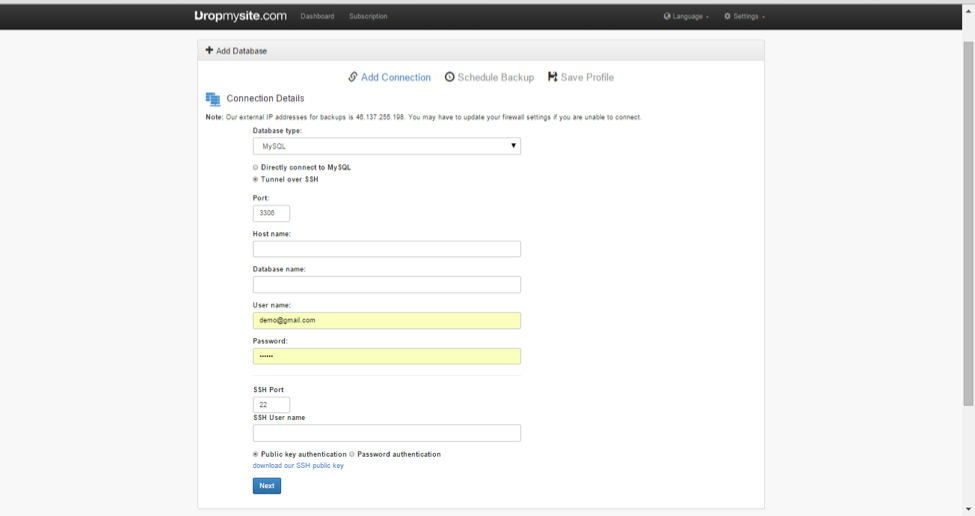The width and height of the screenshot is (975, 516).
Task: Click the plus icon beside Add Database
Action: 209,51
